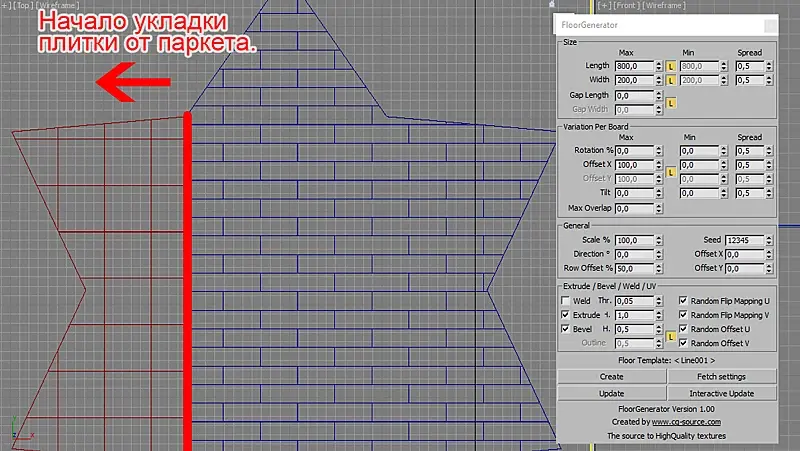800x451 pixels.
Task: Uncheck the Bevel checkbox
Action: pos(565,329)
